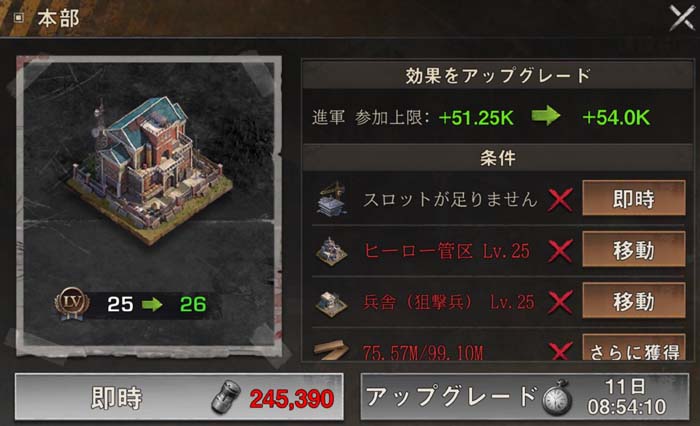The height and width of the screenshot is (426, 700).
Task: Click the construction slot crane icon
Action: click(332, 199)
